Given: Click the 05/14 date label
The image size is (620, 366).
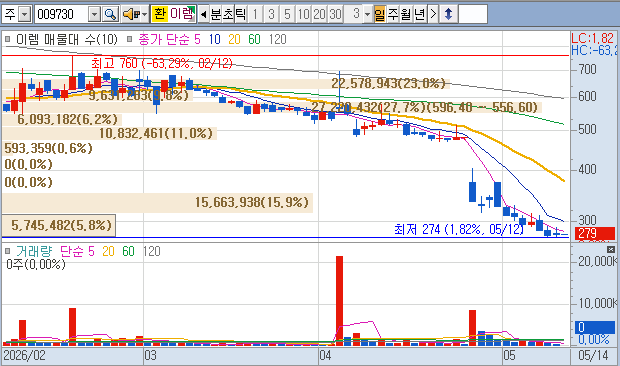Looking at the screenshot, I should (593, 355).
